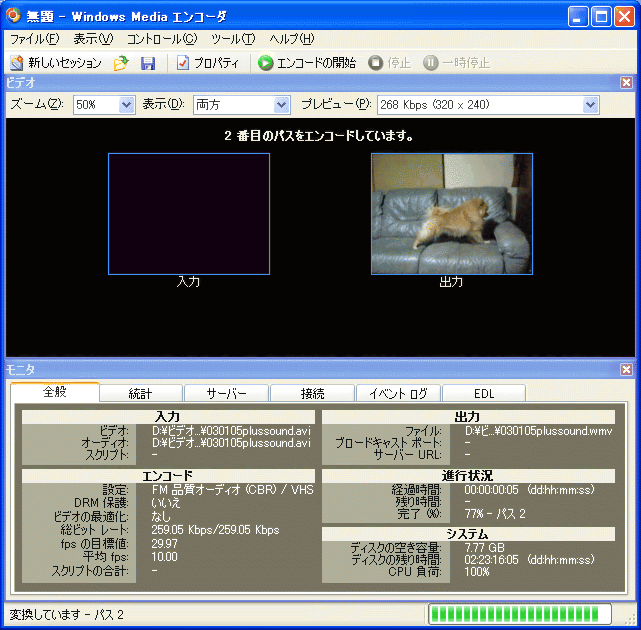Open the File (ファイル) menu
641x630 pixels.
point(34,39)
